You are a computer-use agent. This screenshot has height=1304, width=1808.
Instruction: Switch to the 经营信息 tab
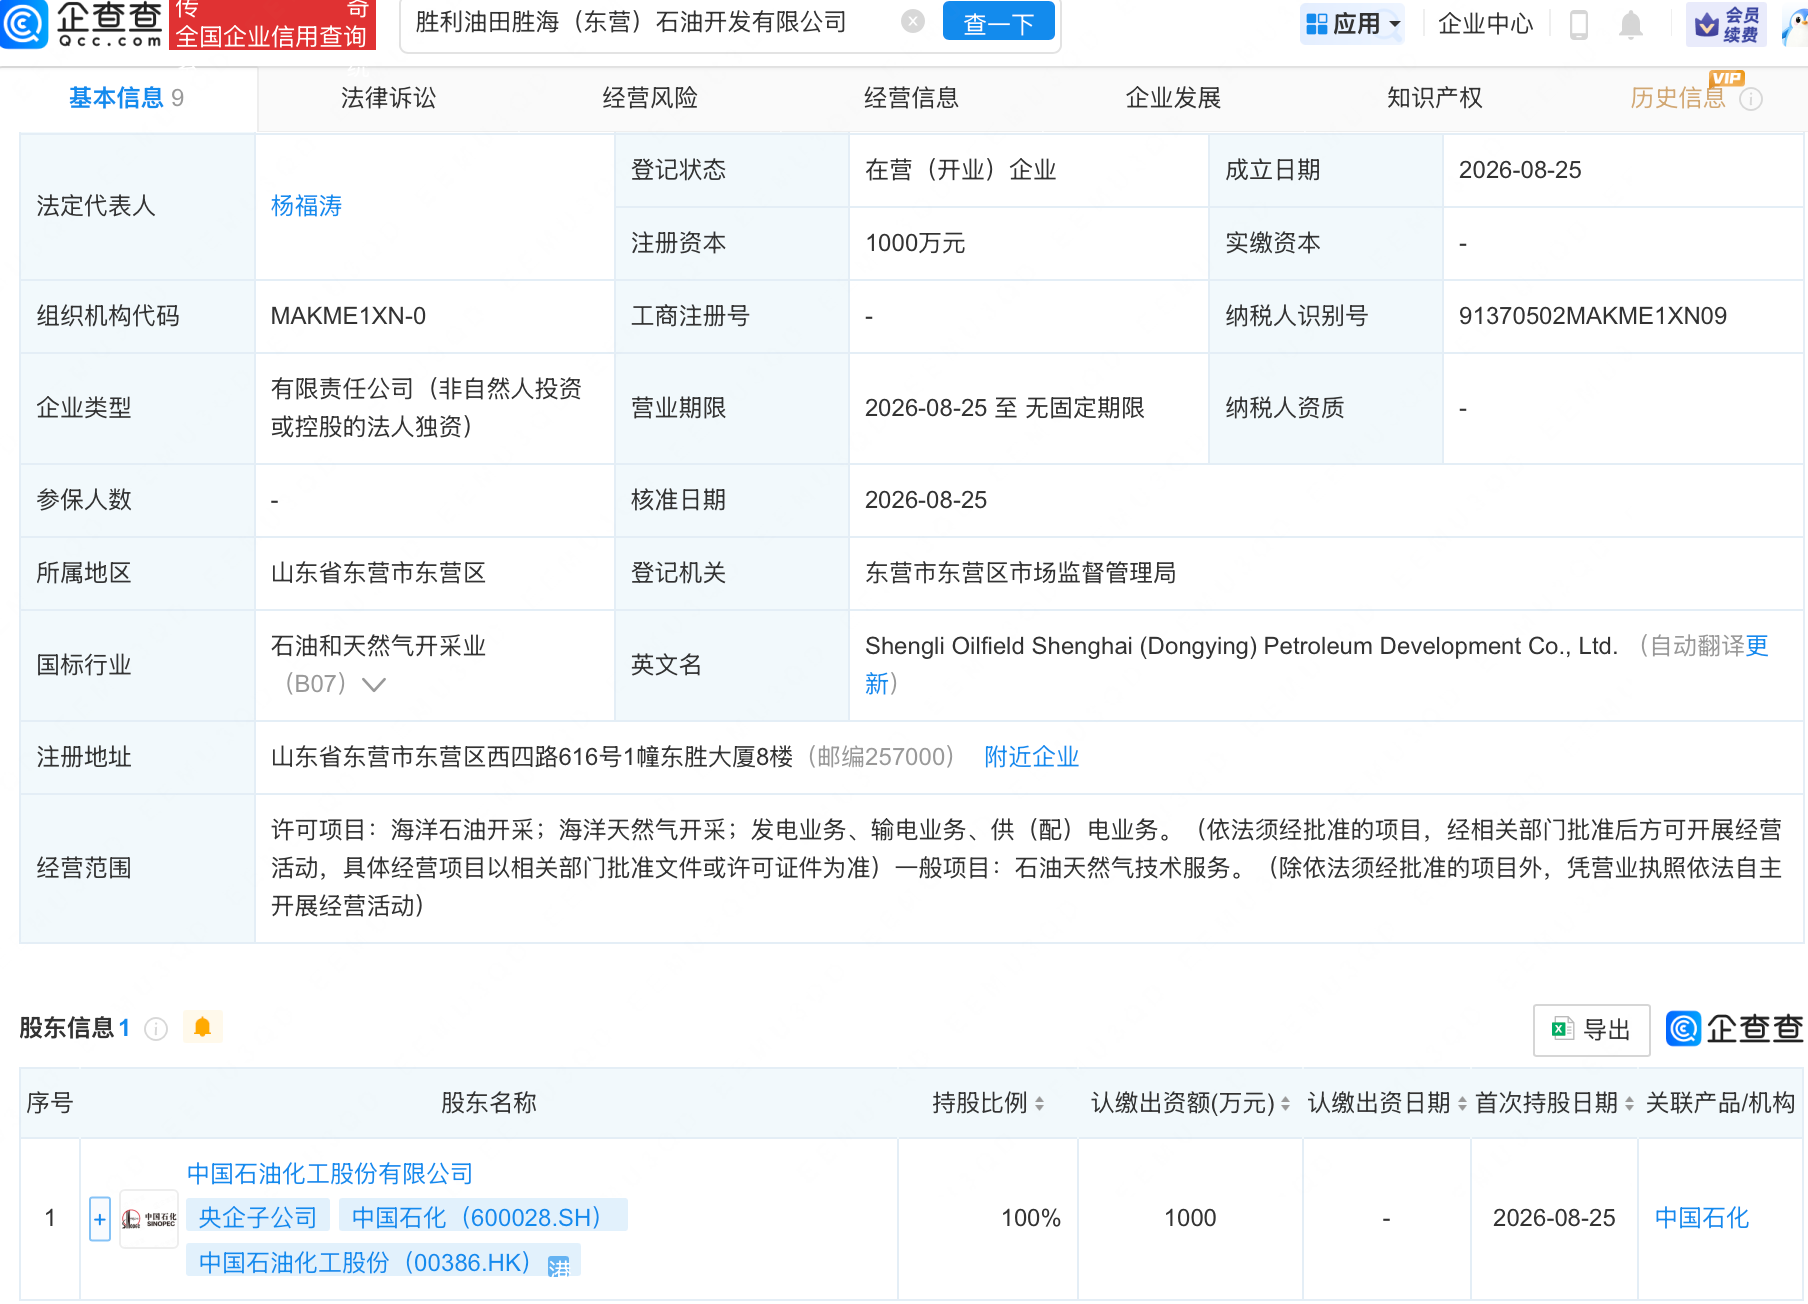[x=912, y=98]
